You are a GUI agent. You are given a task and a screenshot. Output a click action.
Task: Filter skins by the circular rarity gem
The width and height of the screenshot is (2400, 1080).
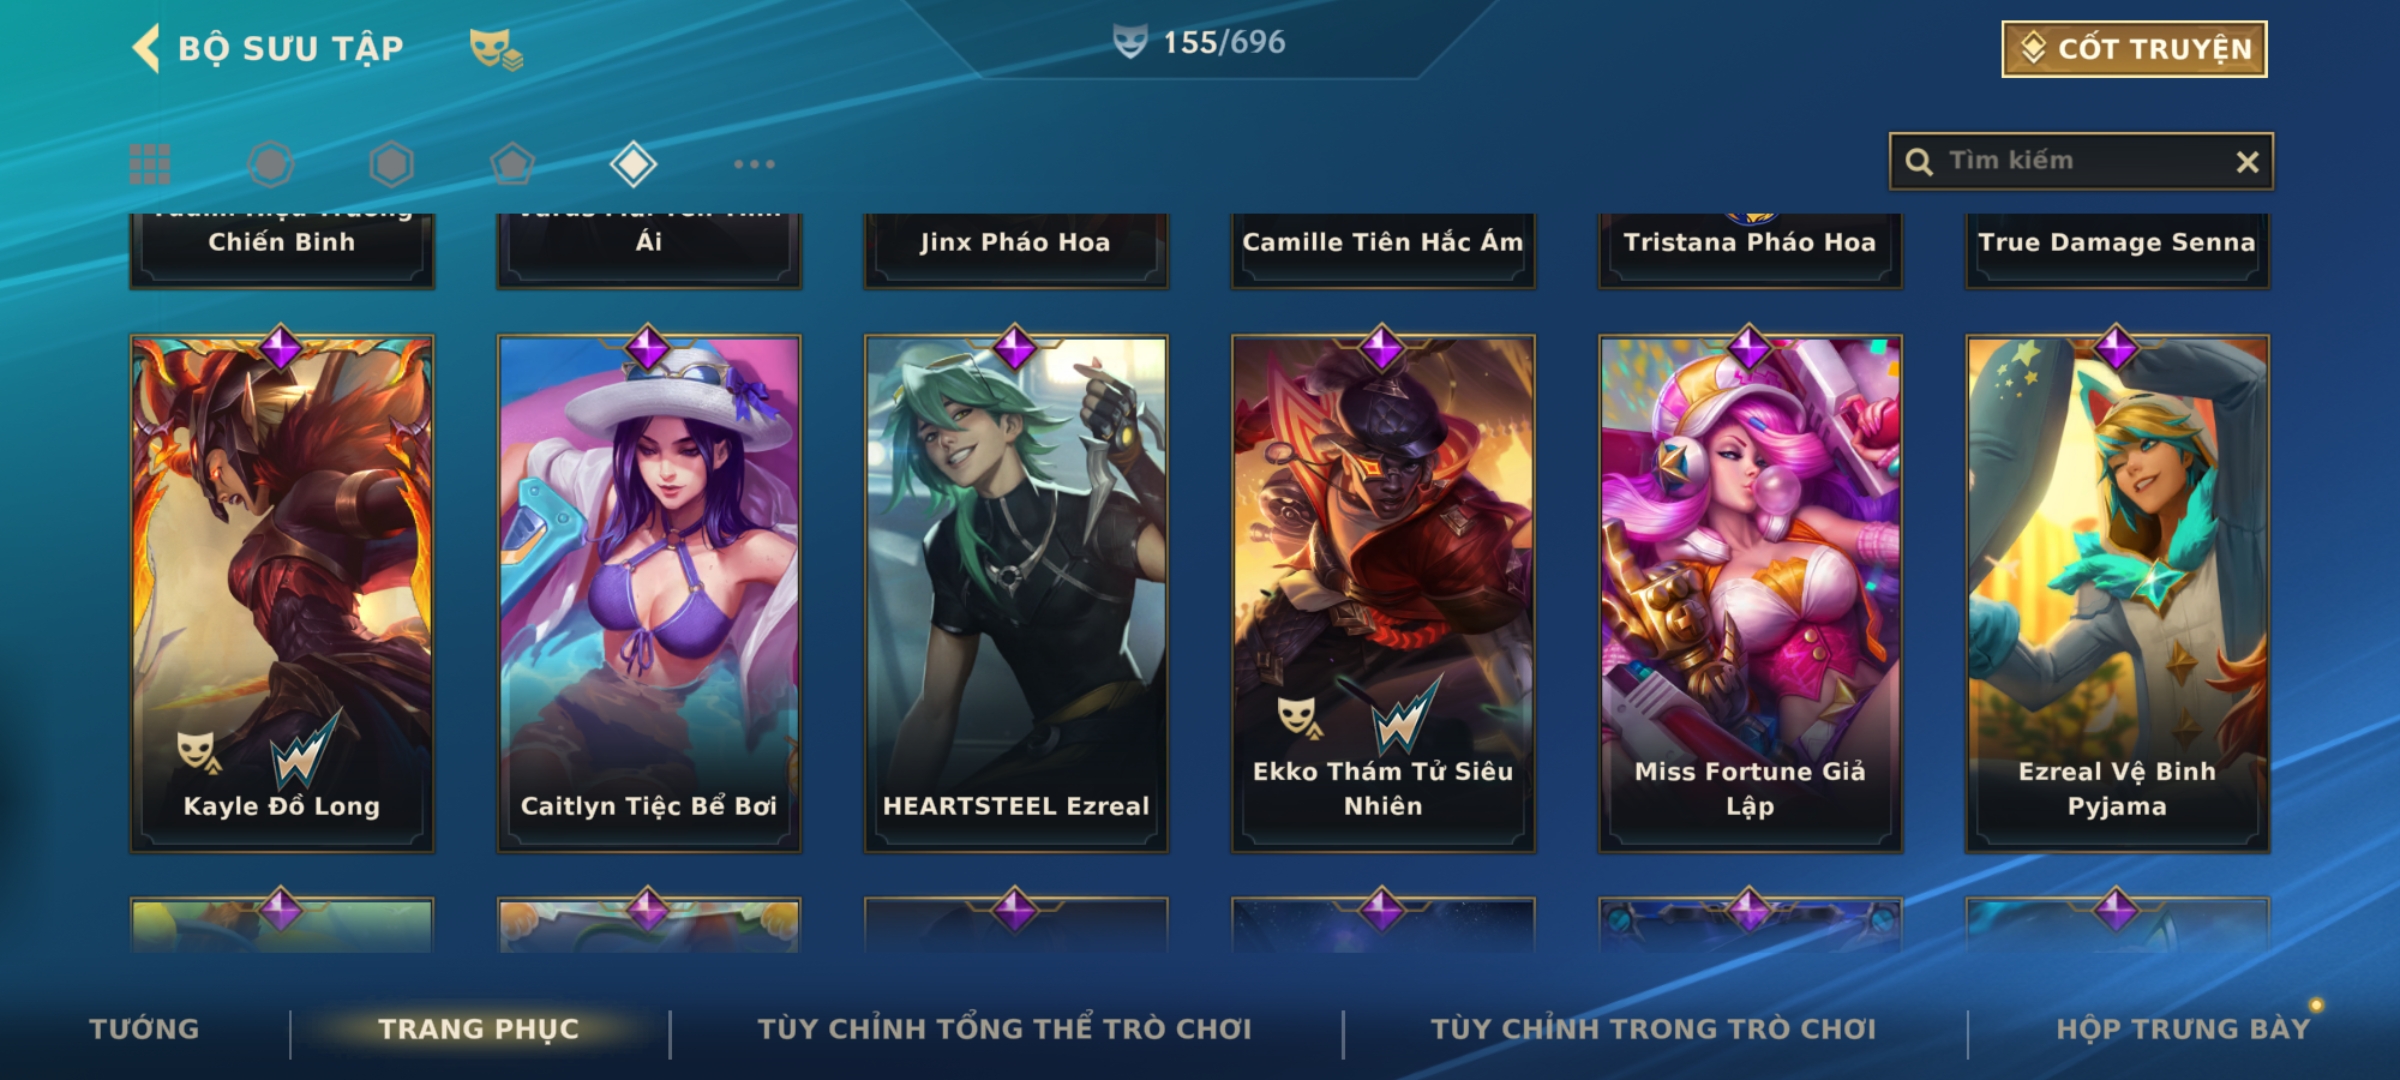click(x=271, y=164)
